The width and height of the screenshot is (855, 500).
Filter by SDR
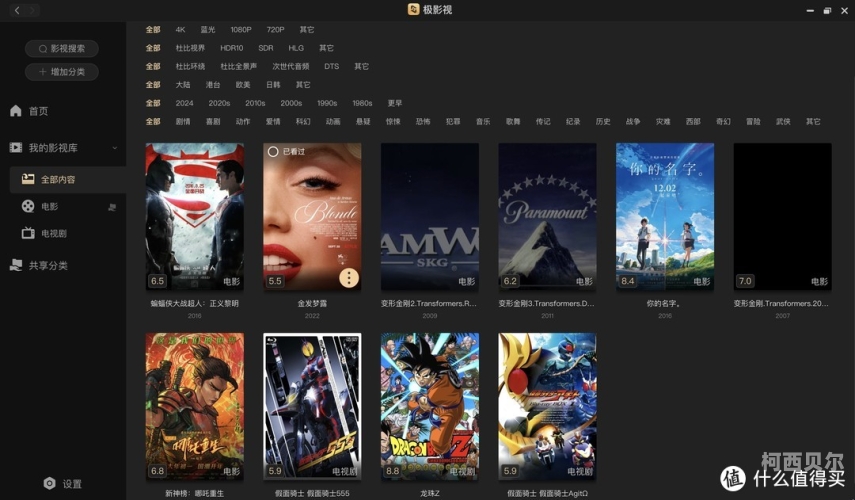[x=266, y=48]
